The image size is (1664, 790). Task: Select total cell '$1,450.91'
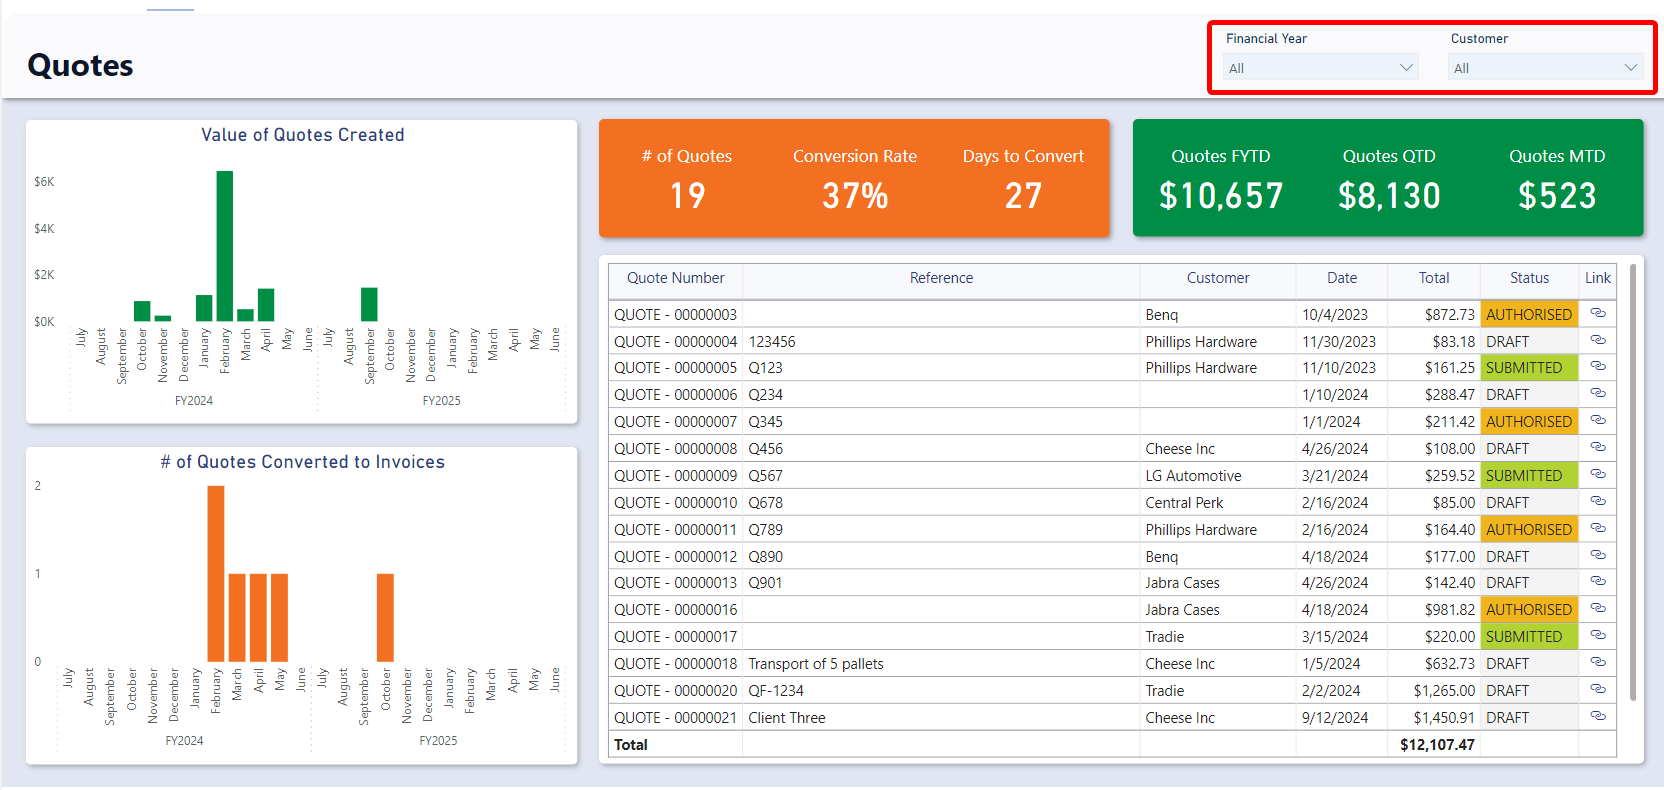1436,717
